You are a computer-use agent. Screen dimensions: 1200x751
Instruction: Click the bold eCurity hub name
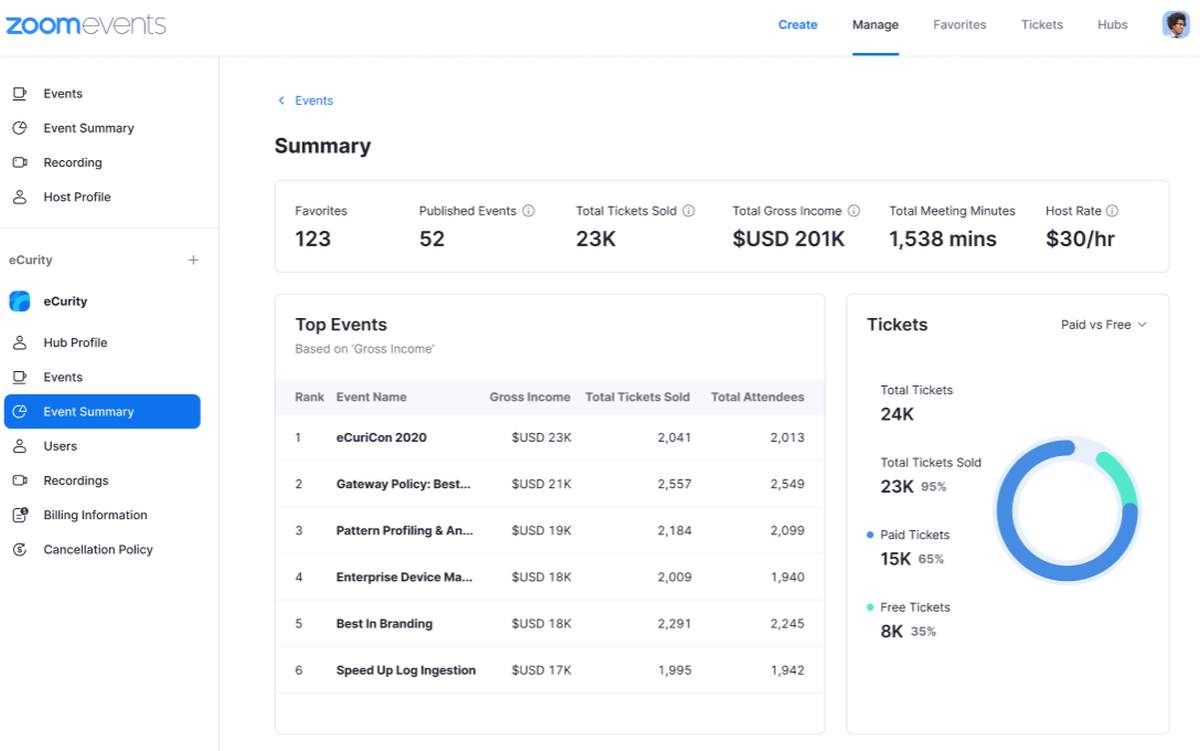click(65, 301)
